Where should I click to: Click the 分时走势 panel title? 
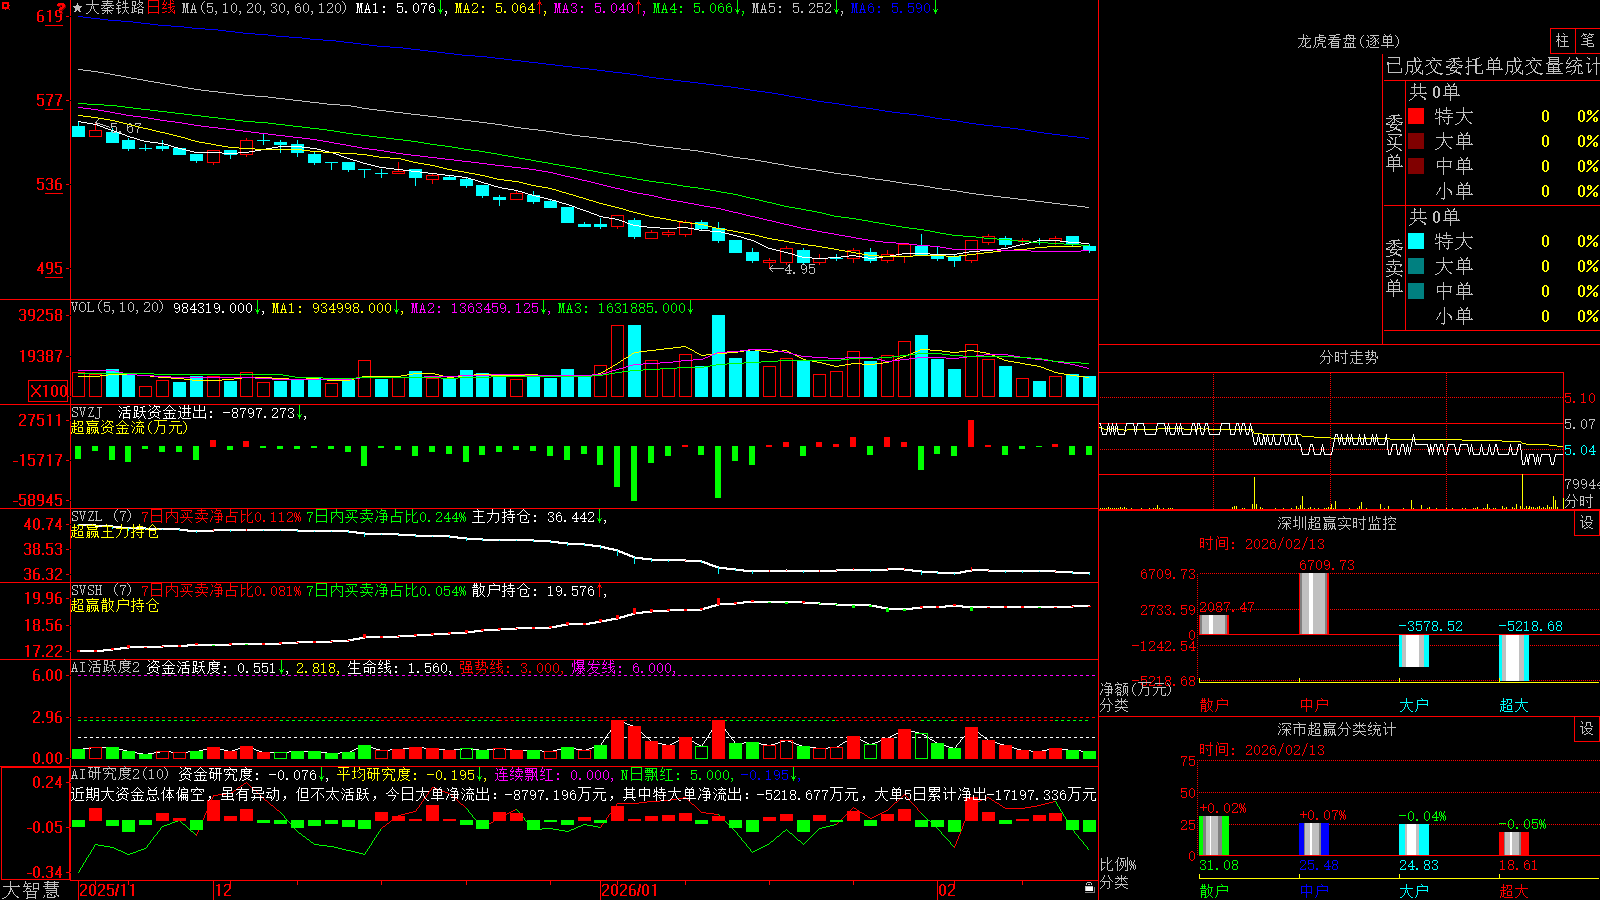tap(1348, 357)
